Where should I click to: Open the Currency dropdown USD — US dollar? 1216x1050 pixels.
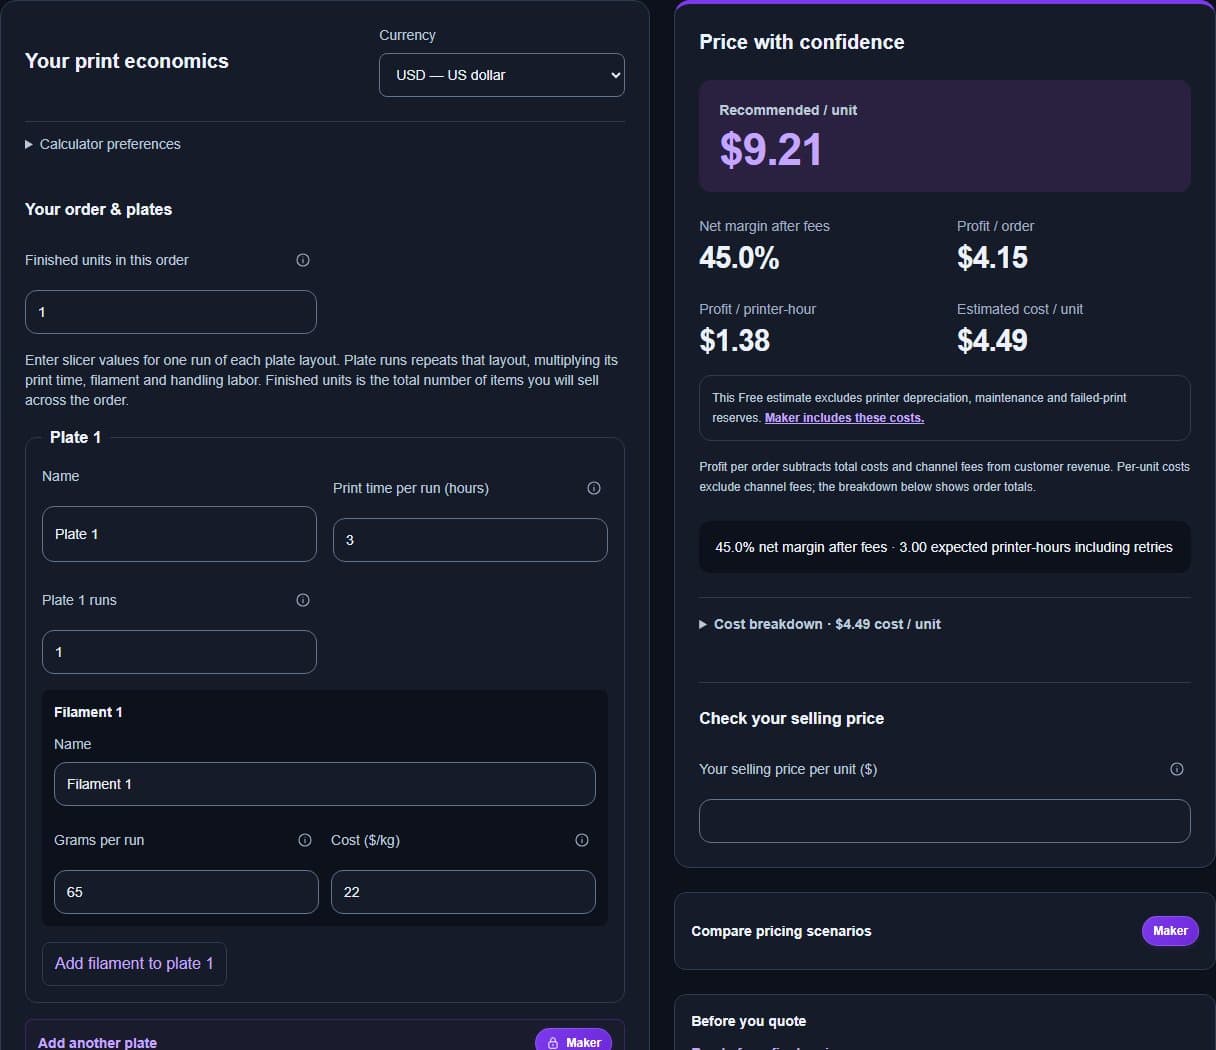pos(502,75)
